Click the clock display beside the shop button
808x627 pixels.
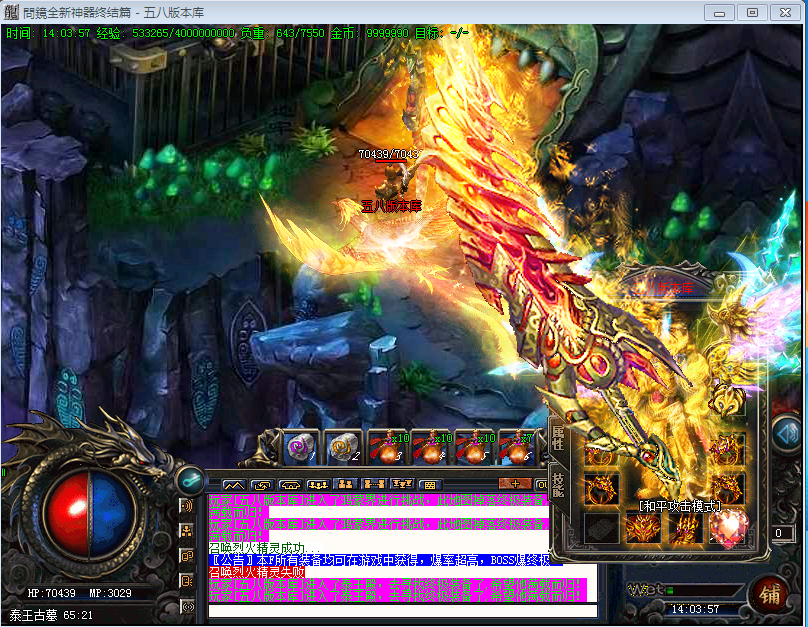[x=695, y=609]
